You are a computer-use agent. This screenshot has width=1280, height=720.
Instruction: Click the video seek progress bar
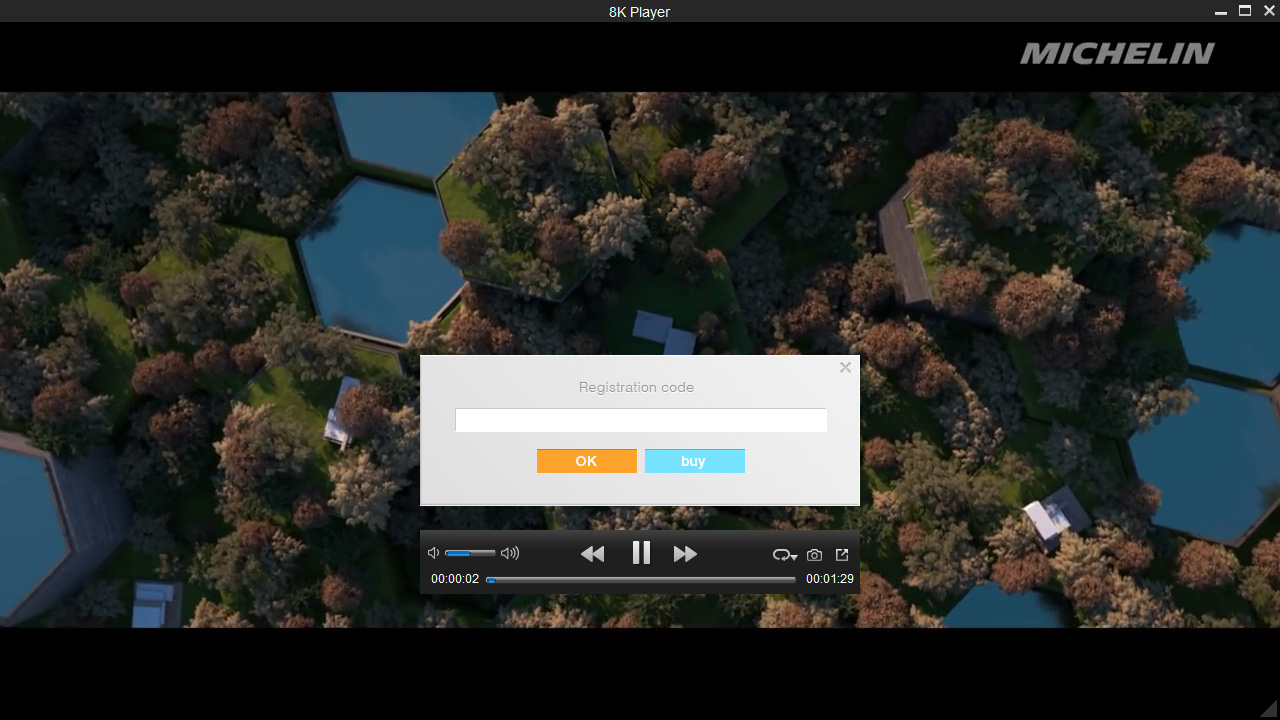[x=640, y=579]
